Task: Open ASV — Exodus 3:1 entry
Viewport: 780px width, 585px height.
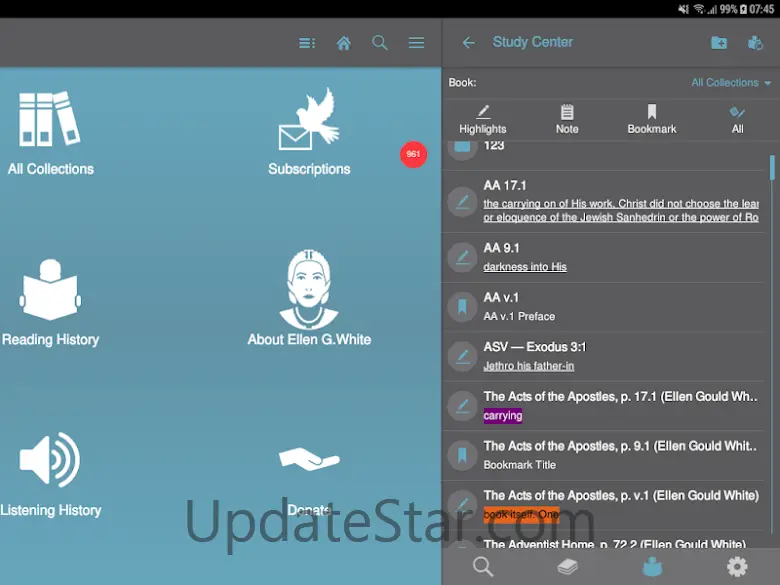Action: [x=603, y=357]
